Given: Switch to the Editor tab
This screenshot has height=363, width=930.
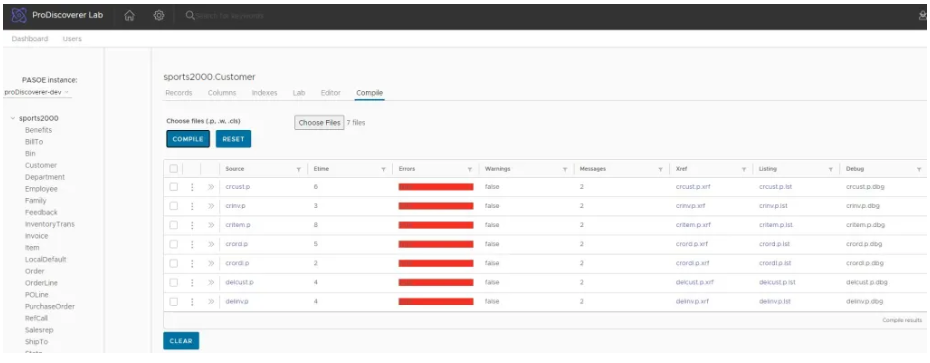Looking at the screenshot, I should pyautogui.click(x=331, y=93).
